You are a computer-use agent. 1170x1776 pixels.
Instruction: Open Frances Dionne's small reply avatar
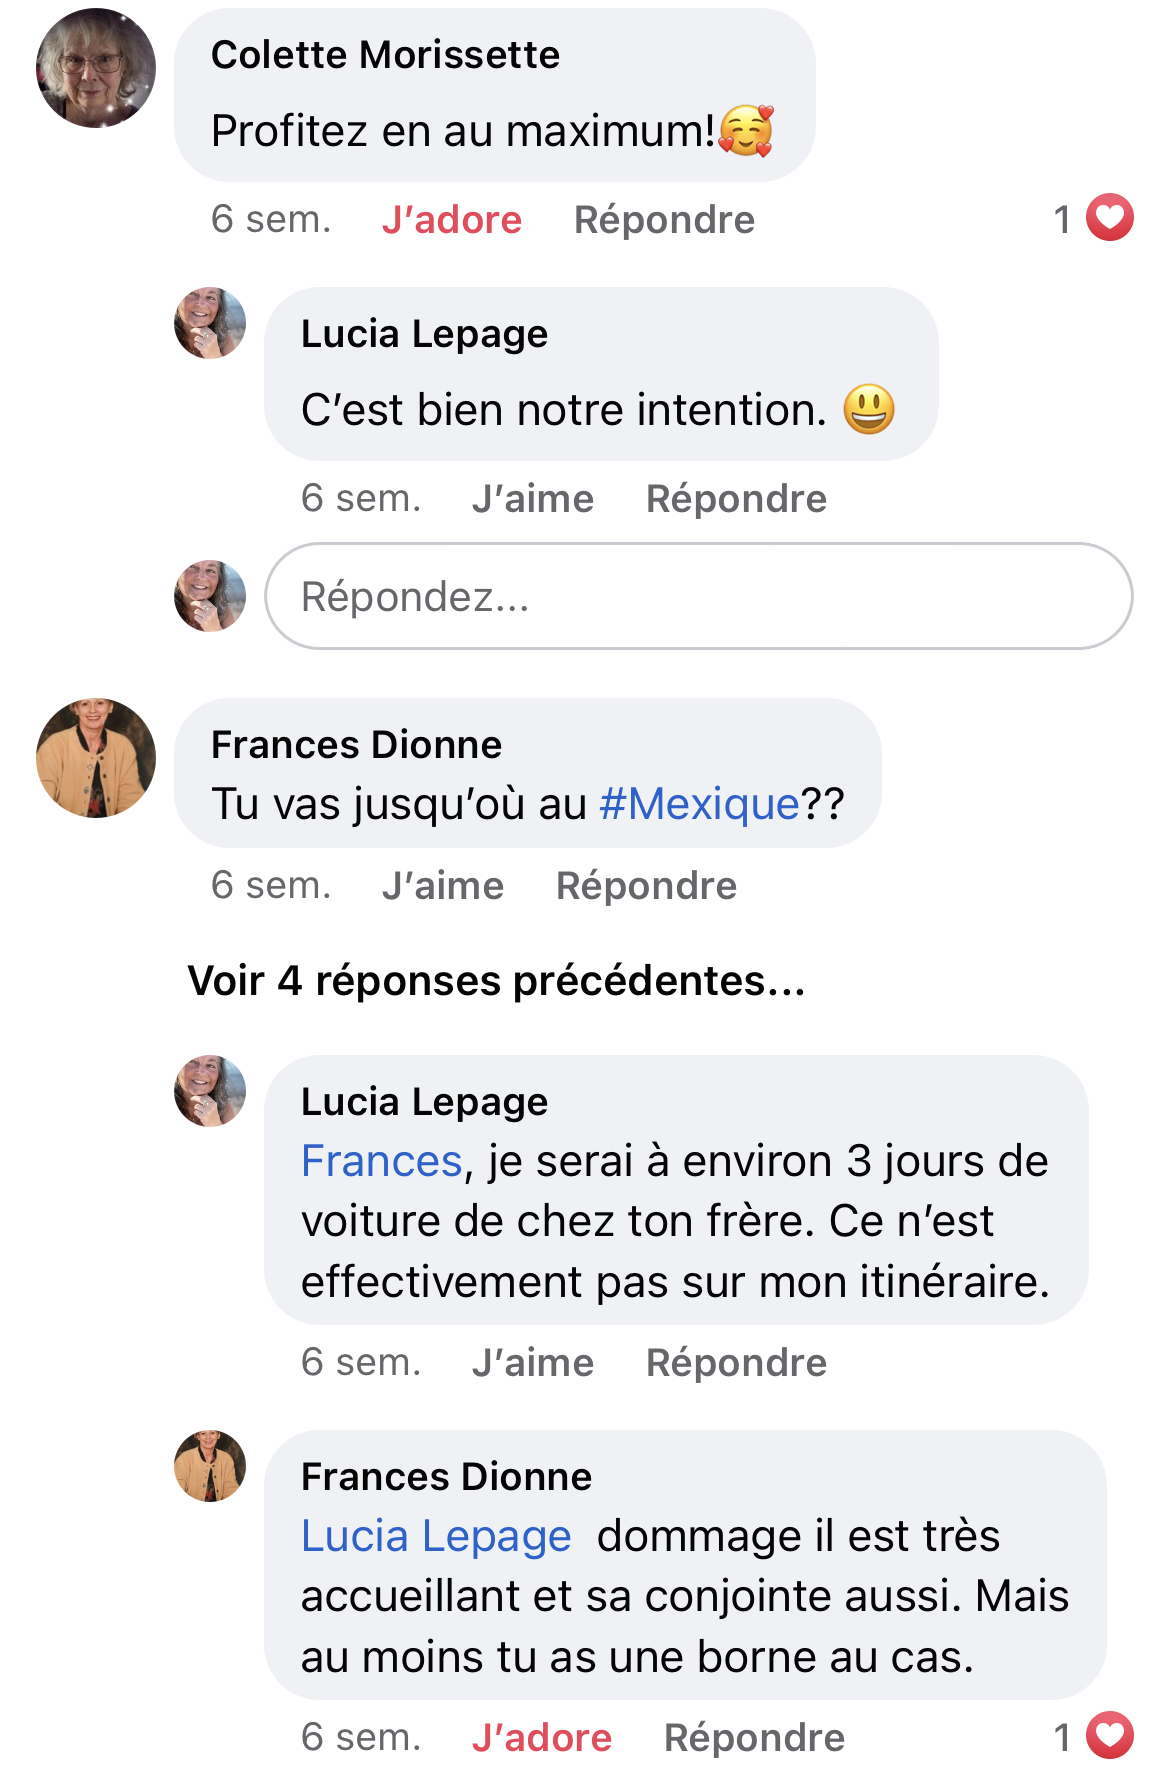click(x=210, y=1466)
